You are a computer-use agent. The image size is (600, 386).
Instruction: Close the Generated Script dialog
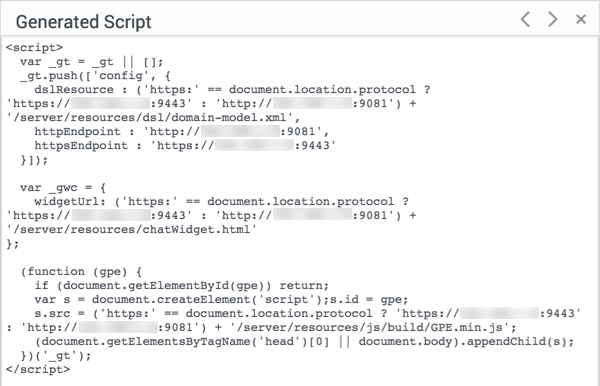pos(581,19)
